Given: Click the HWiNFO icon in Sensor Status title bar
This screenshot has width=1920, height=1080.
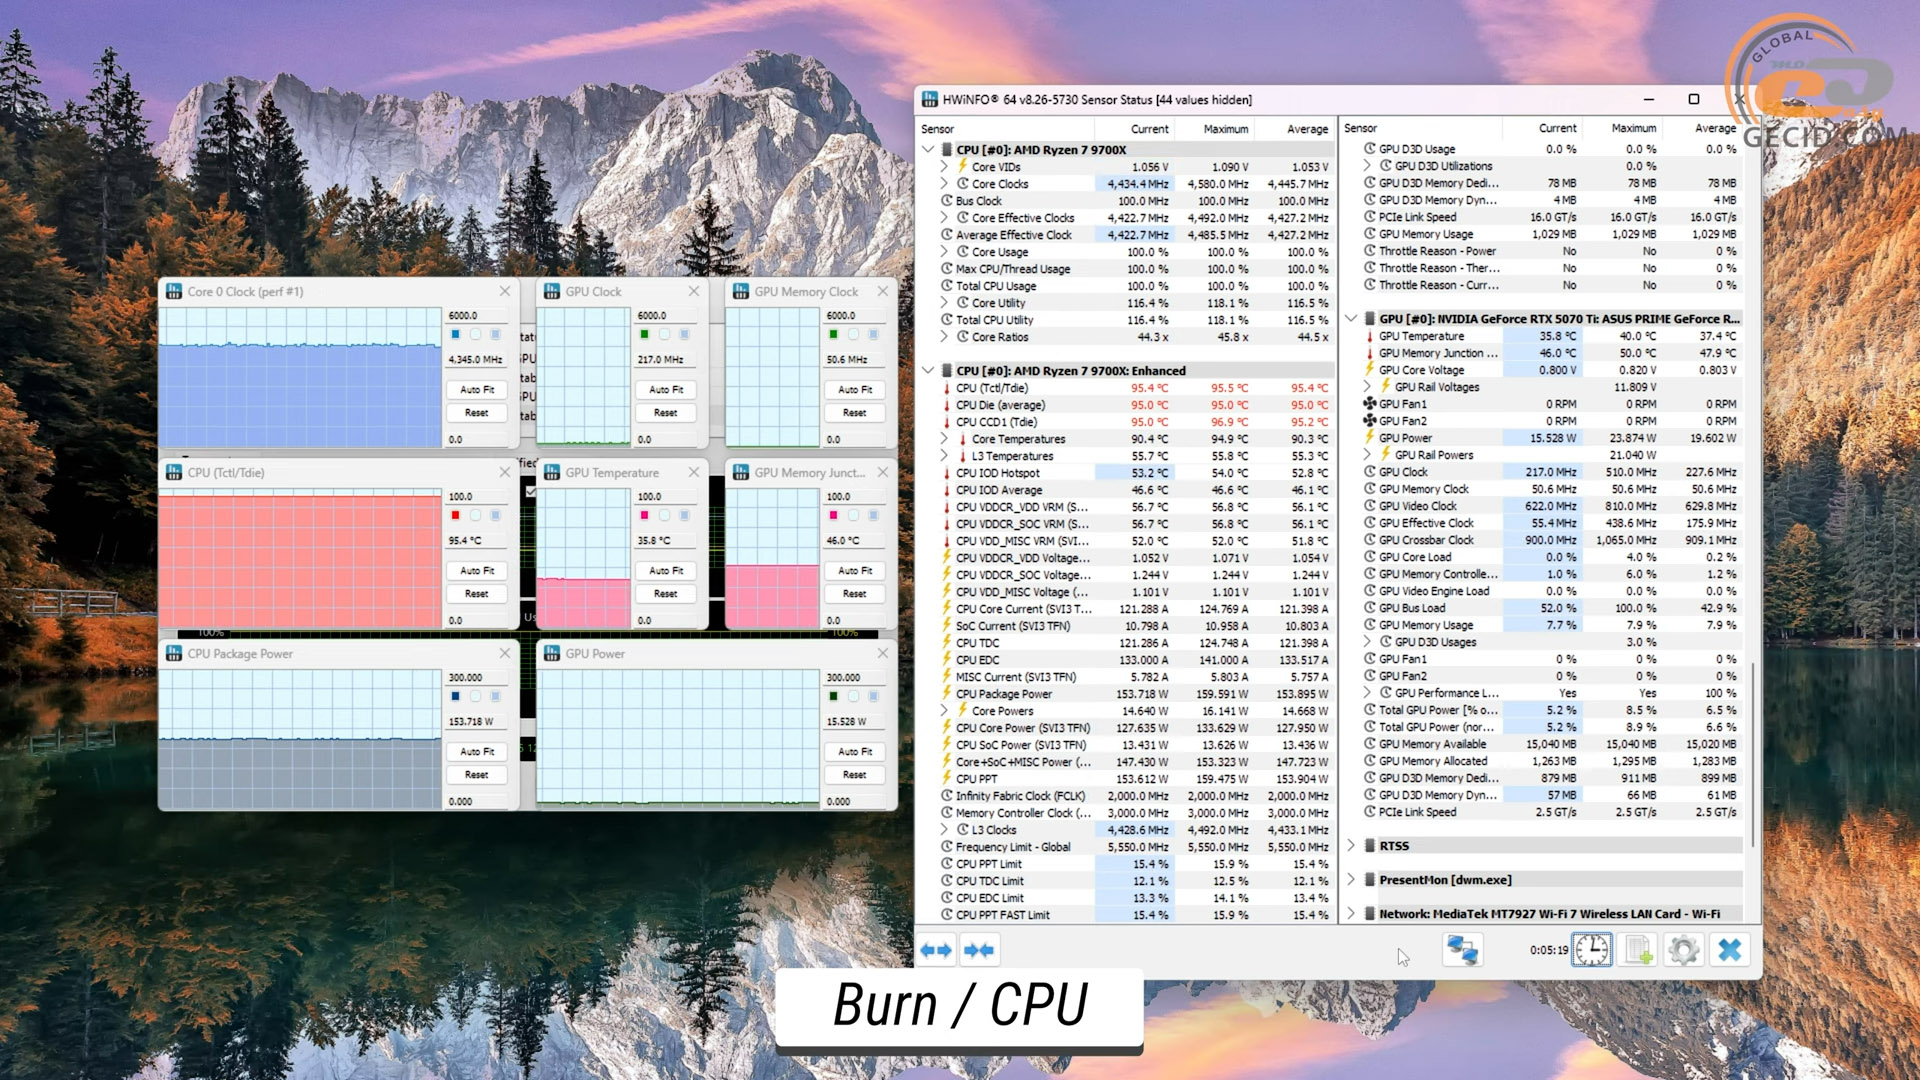Looking at the screenshot, I should (930, 100).
